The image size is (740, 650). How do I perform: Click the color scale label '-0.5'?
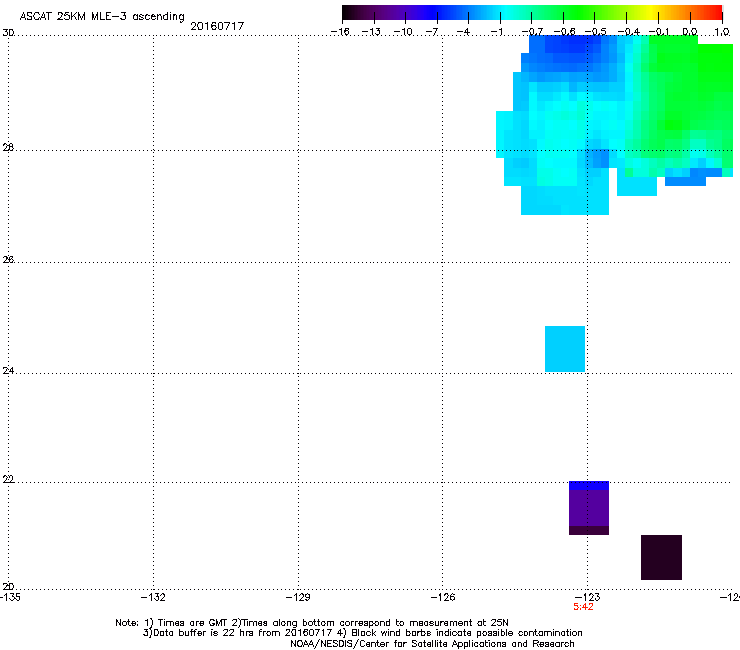coord(596,32)
